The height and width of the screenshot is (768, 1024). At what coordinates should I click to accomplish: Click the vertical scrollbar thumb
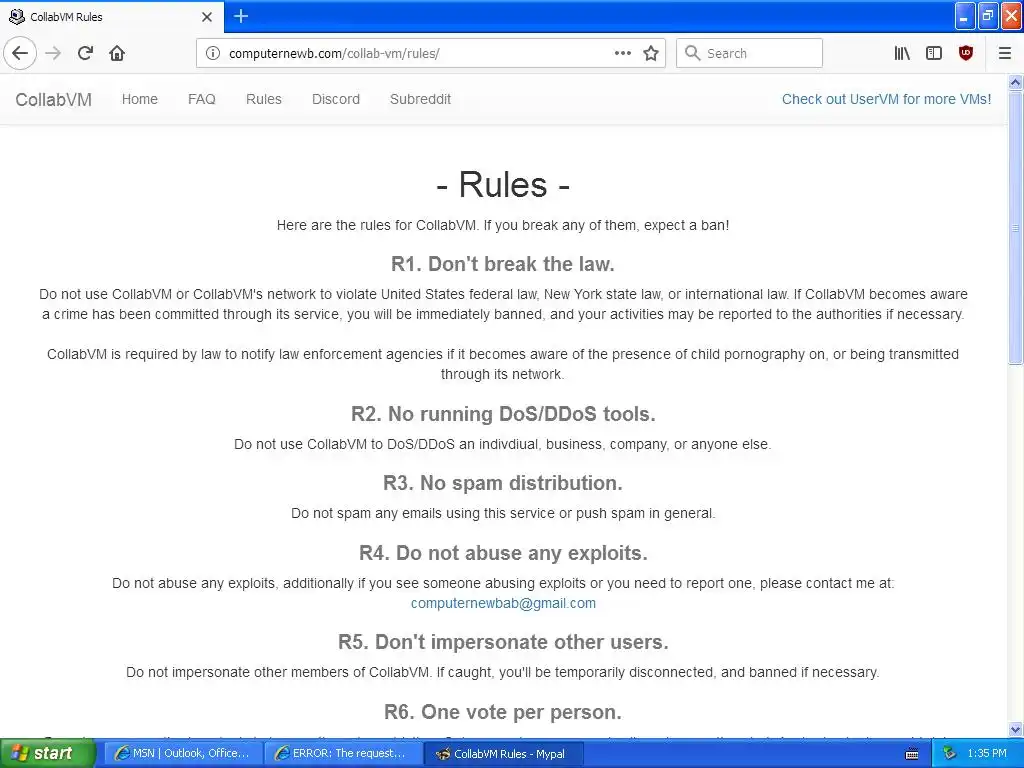point(1015,227)
